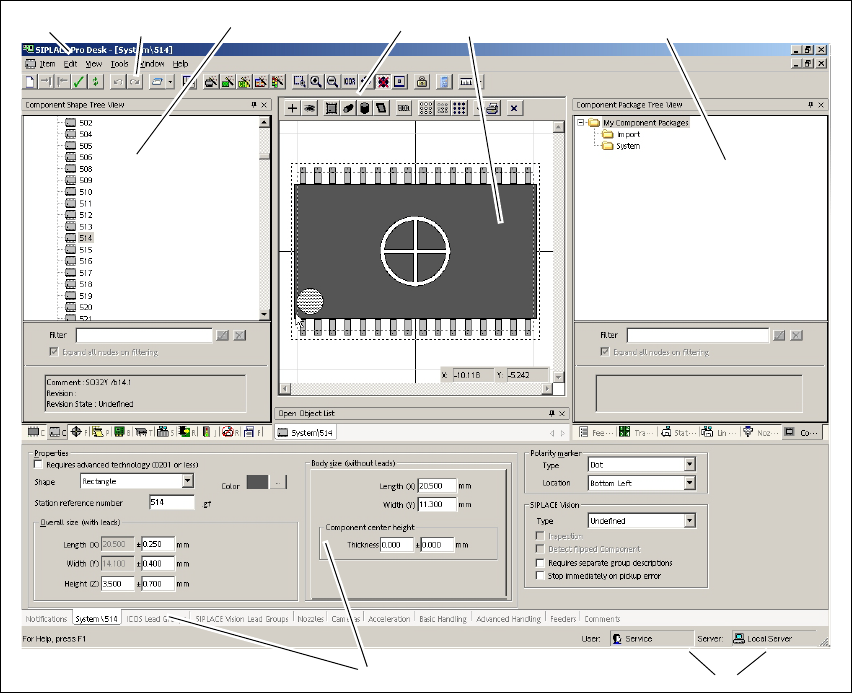The width and height of the screenshot is (852, 693).
Task: Click the padlock icon in main toolbar
Action: click(x=422, y=82)
